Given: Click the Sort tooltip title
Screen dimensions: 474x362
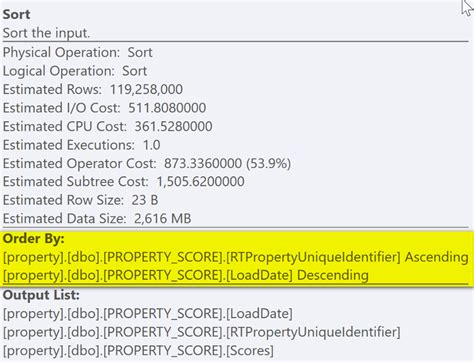Looking at the screenshot, I should click(x=16, y=14).
